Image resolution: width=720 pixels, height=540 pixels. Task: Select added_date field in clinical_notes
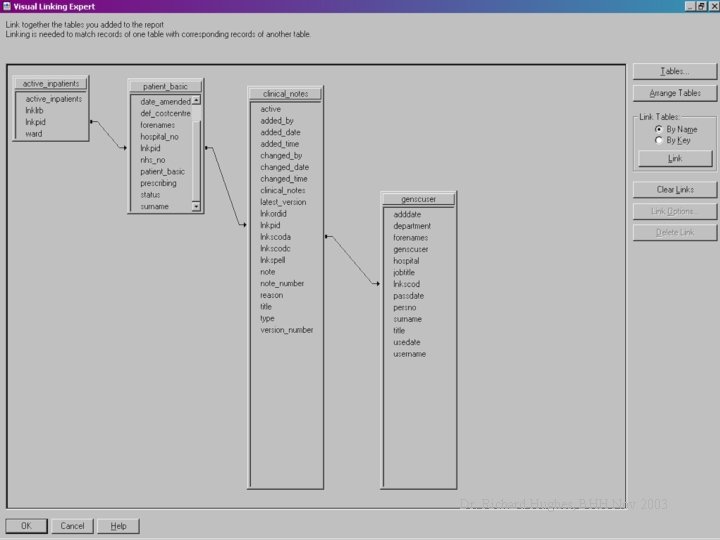point(280,132)
